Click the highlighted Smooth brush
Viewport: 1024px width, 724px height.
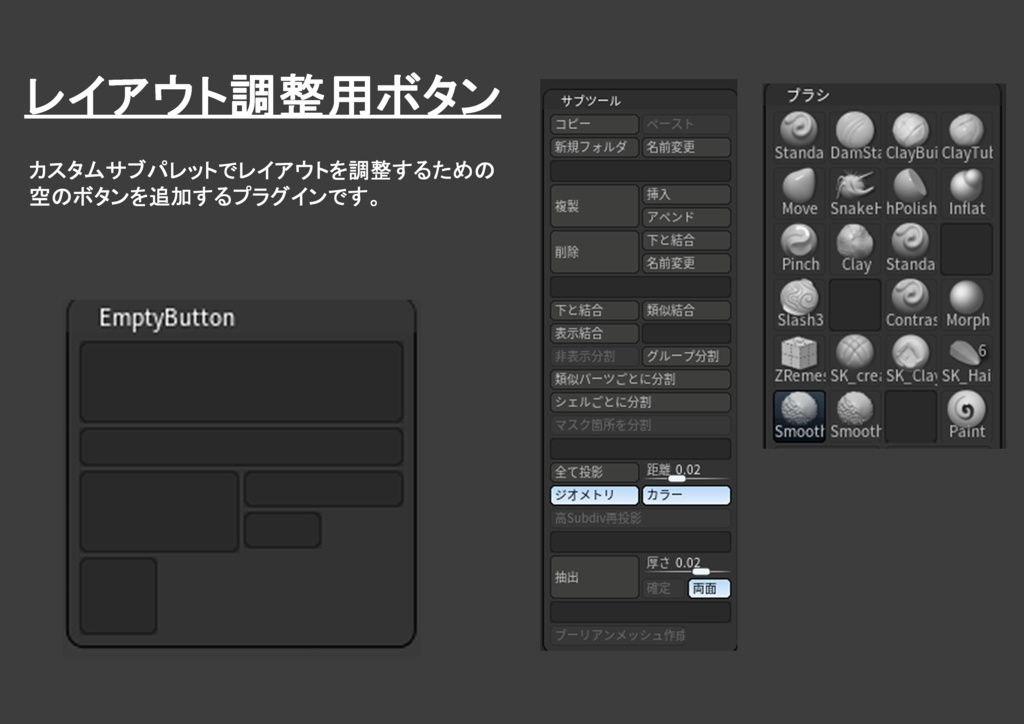[799, 416]
